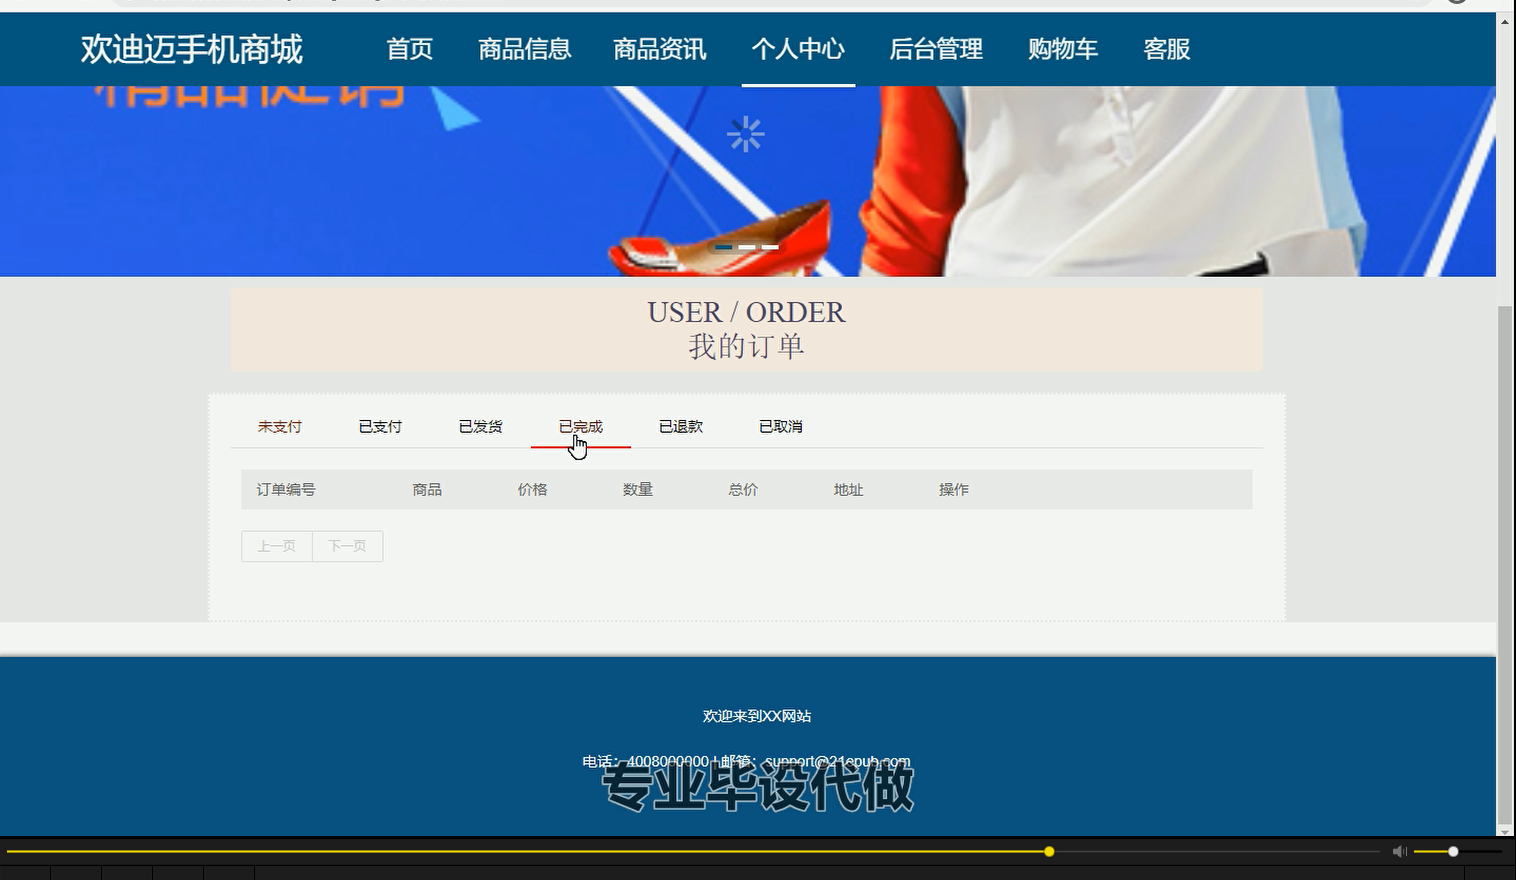This screenshot has width=1516, height=880.
Task: Switch to the 未支付 unpaid orders tab
Action: click(x=279, y=426)
